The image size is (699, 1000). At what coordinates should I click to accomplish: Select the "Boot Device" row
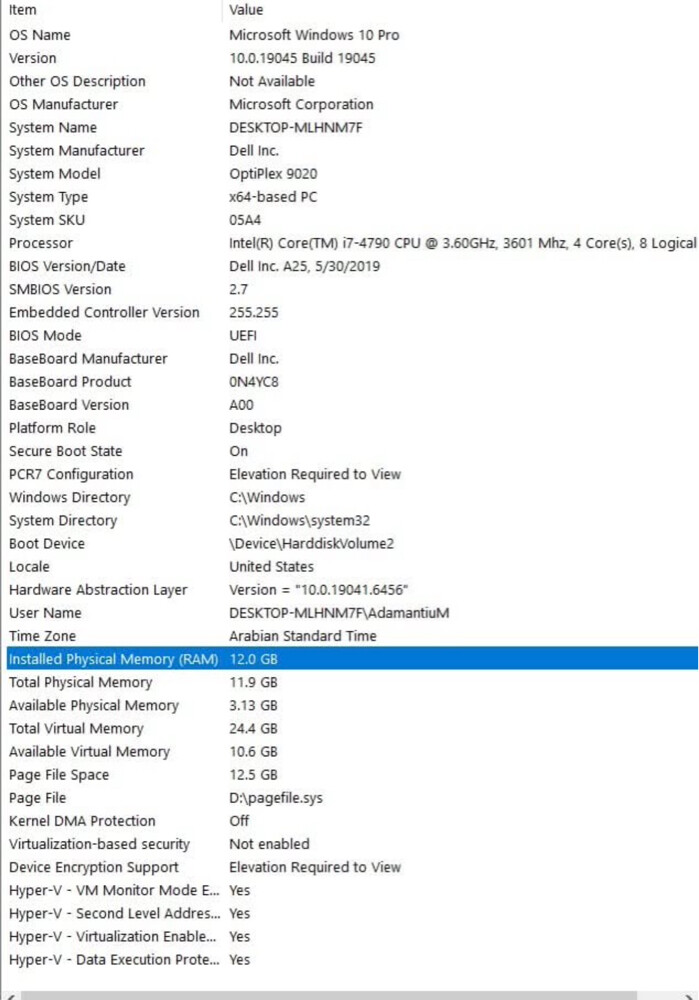pyautogui.click(x=352, y=543)
